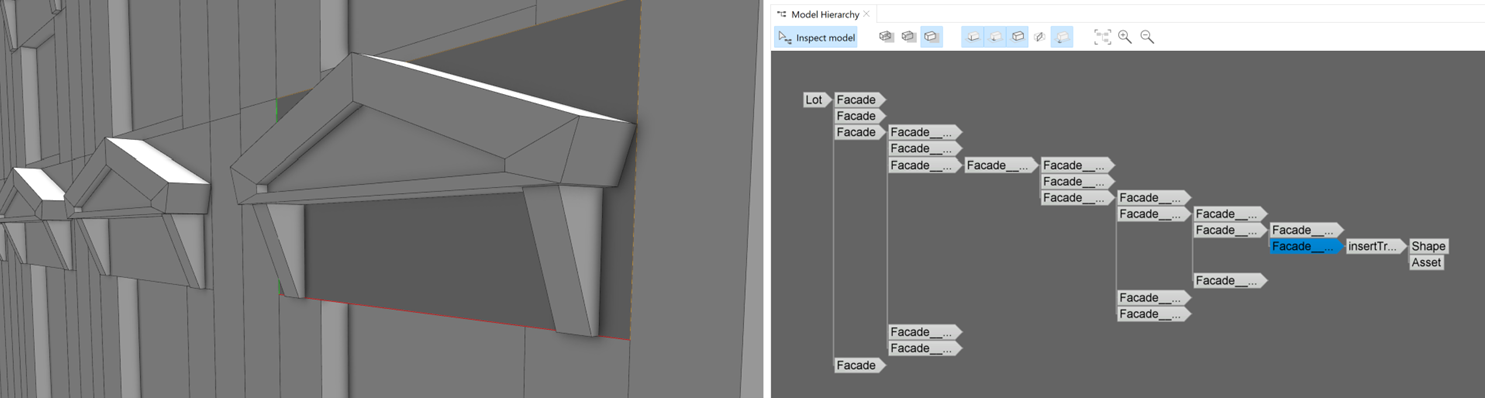Close the Model Hierarchy tab
The height and width of the screenshot is (398, 1485).
point(867,14)
